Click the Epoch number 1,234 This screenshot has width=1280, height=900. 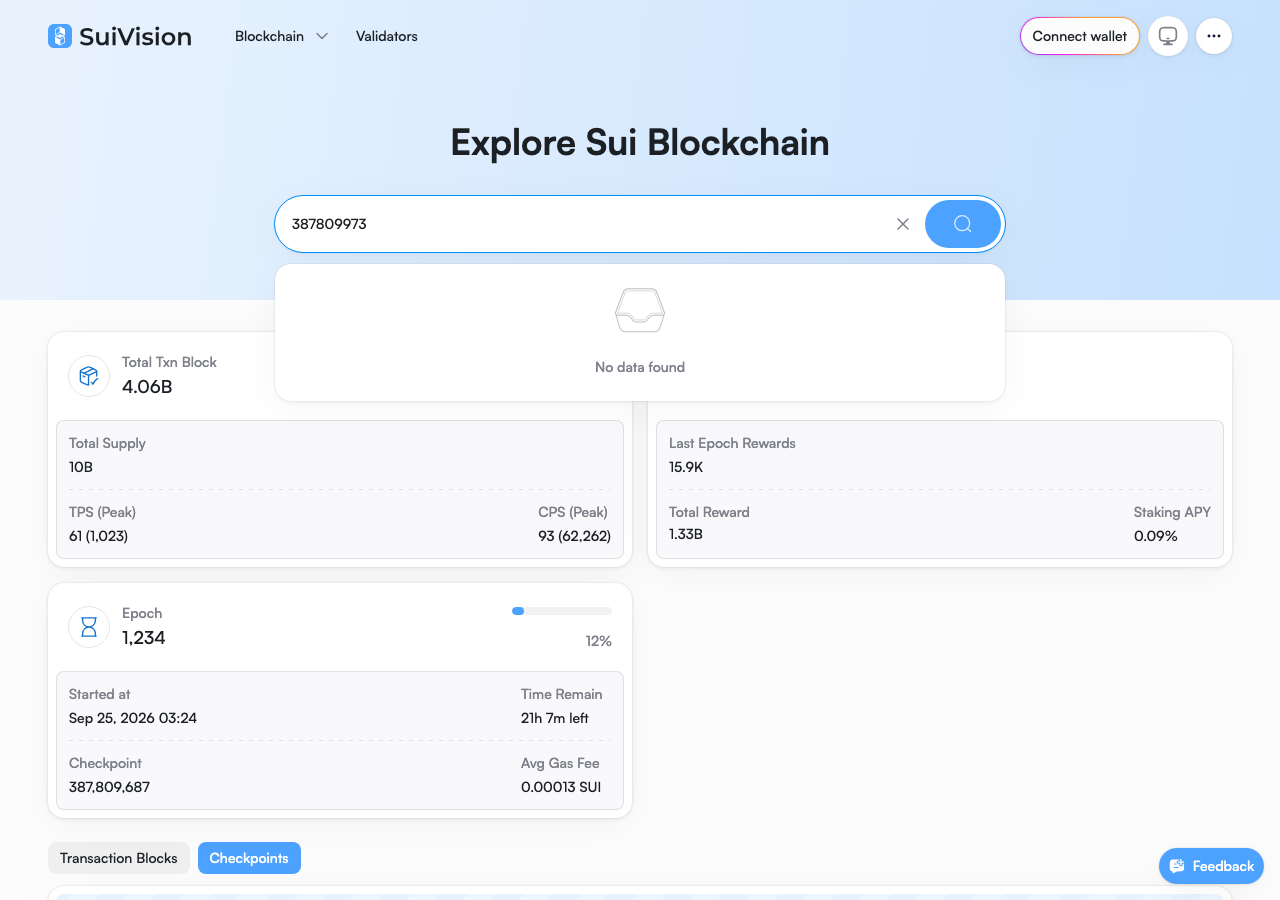[144, 638]
